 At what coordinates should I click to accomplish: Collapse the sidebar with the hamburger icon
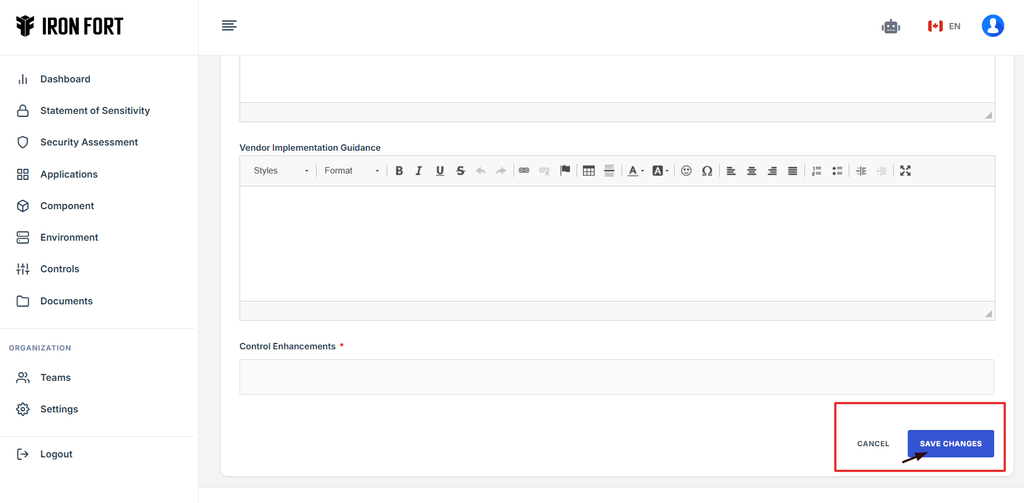(x=229, y=26)
